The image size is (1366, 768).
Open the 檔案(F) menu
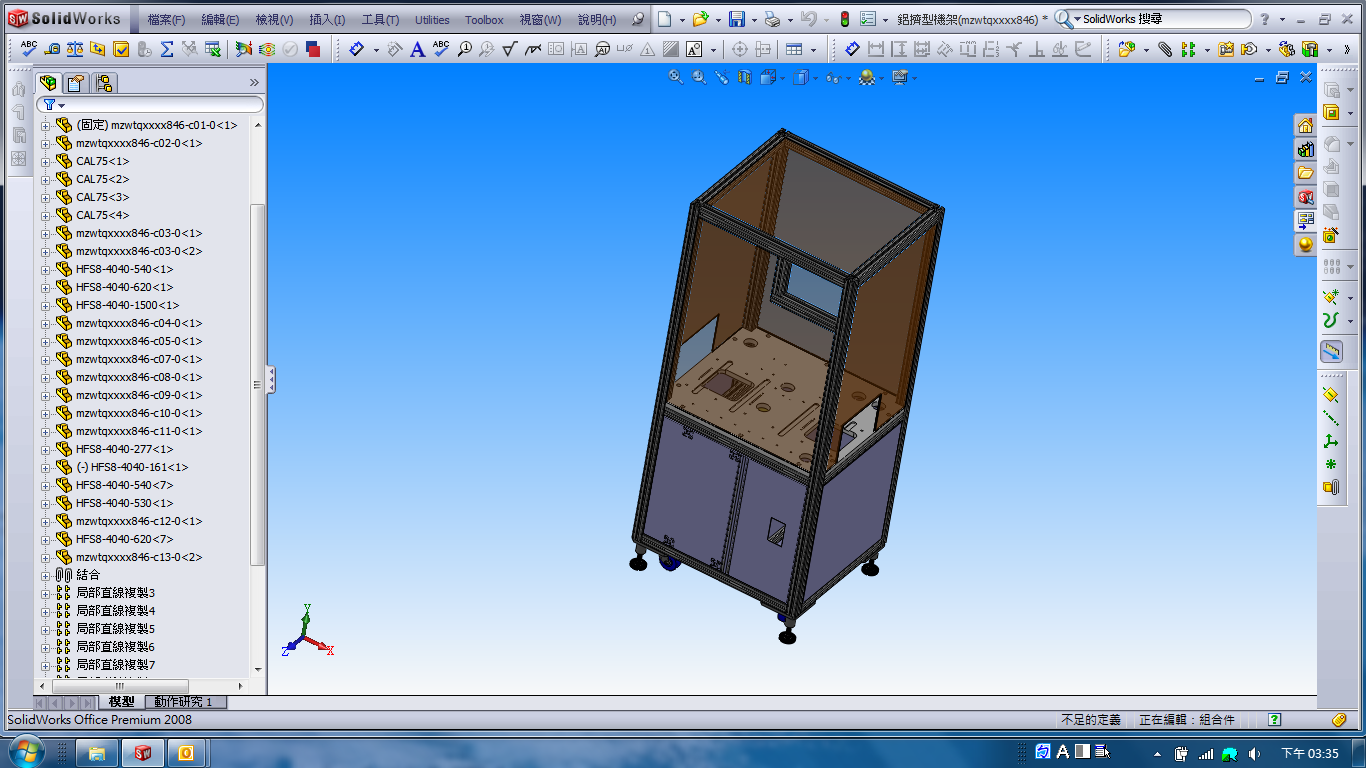(x=166, y=20)
